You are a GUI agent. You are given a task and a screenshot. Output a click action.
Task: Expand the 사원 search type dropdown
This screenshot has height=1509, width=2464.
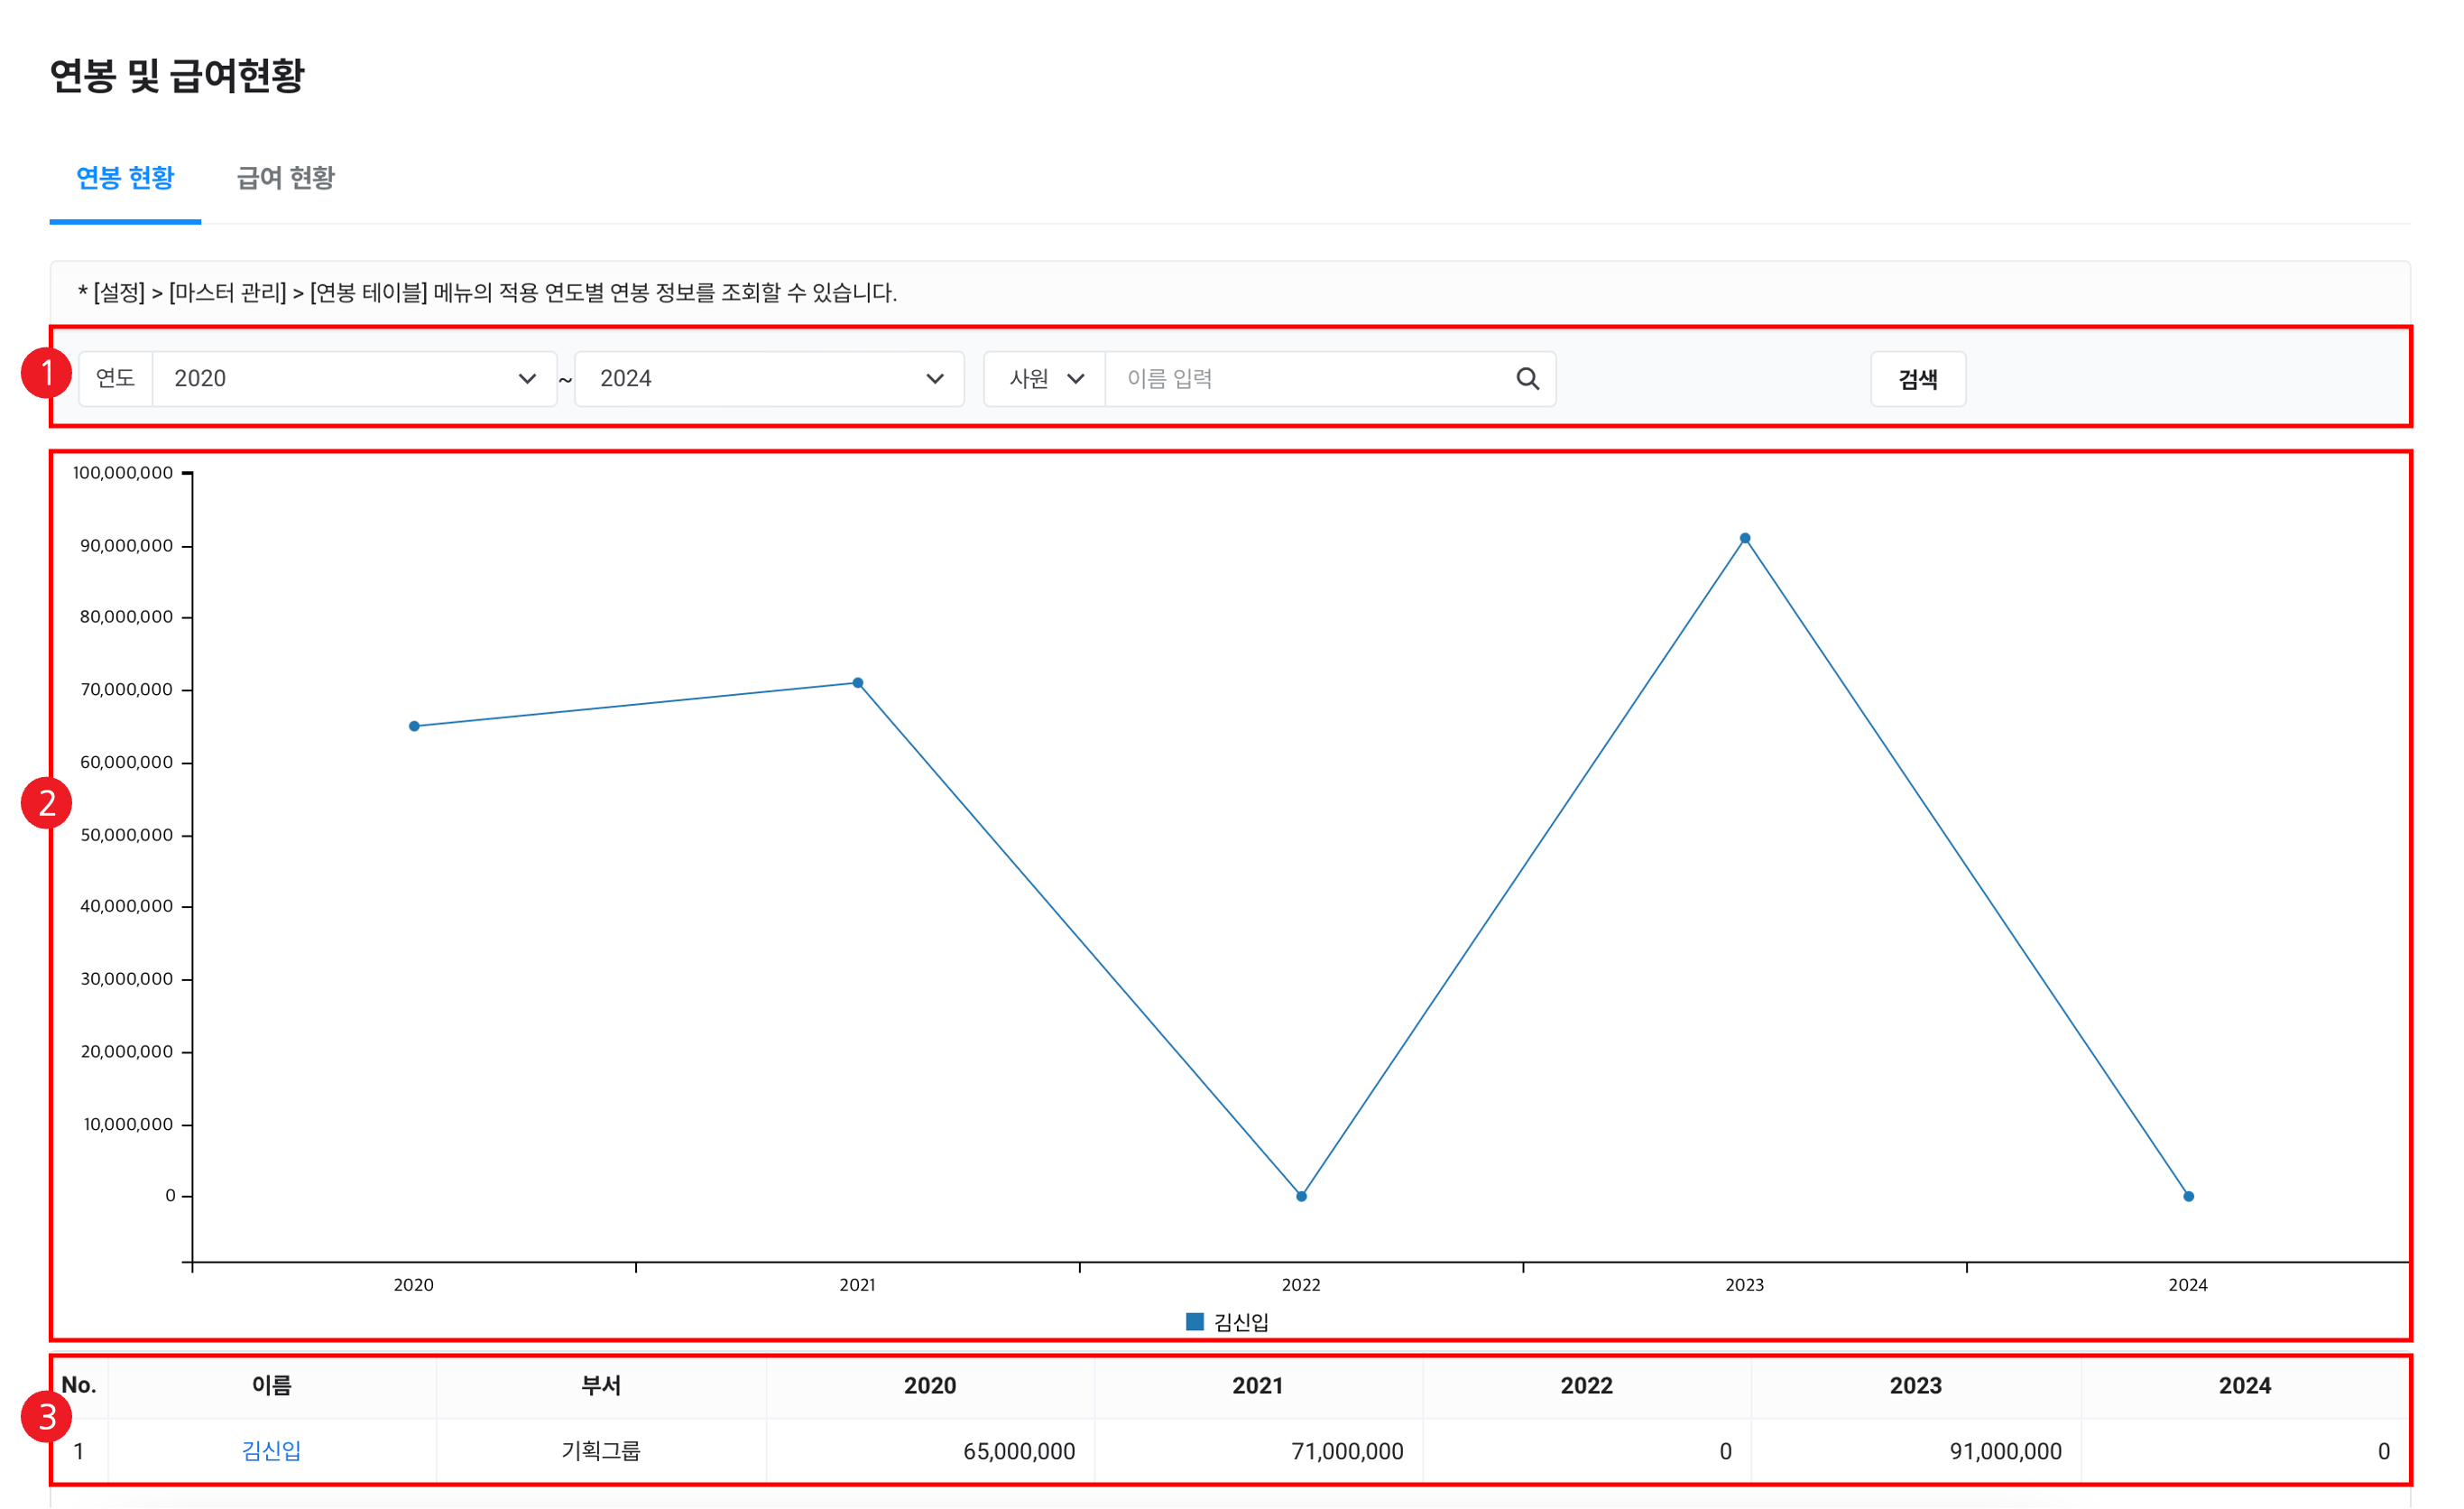coord(1045,379)
